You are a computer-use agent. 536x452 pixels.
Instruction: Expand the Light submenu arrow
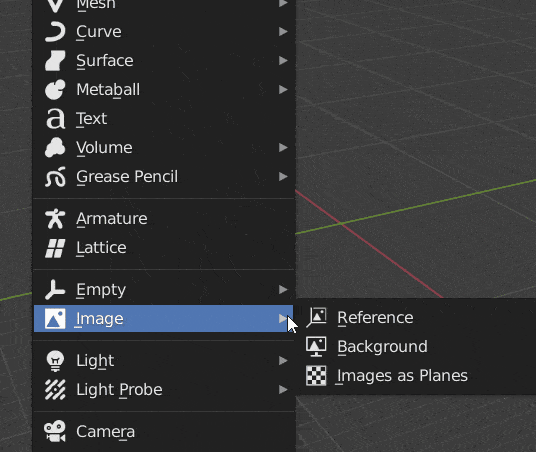(283, 360)
